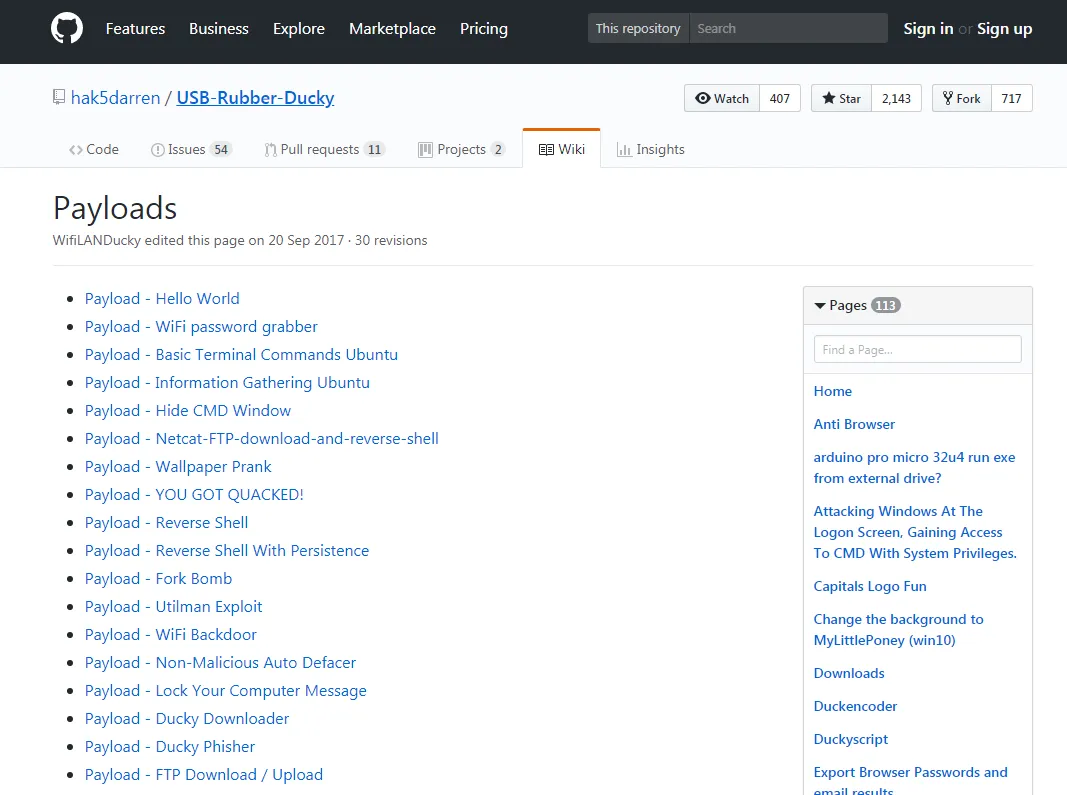Open Payload - Utilman Exploit
Viewport: 1067px width, 795px height.
pyautogui.click(x=174, y=606)
